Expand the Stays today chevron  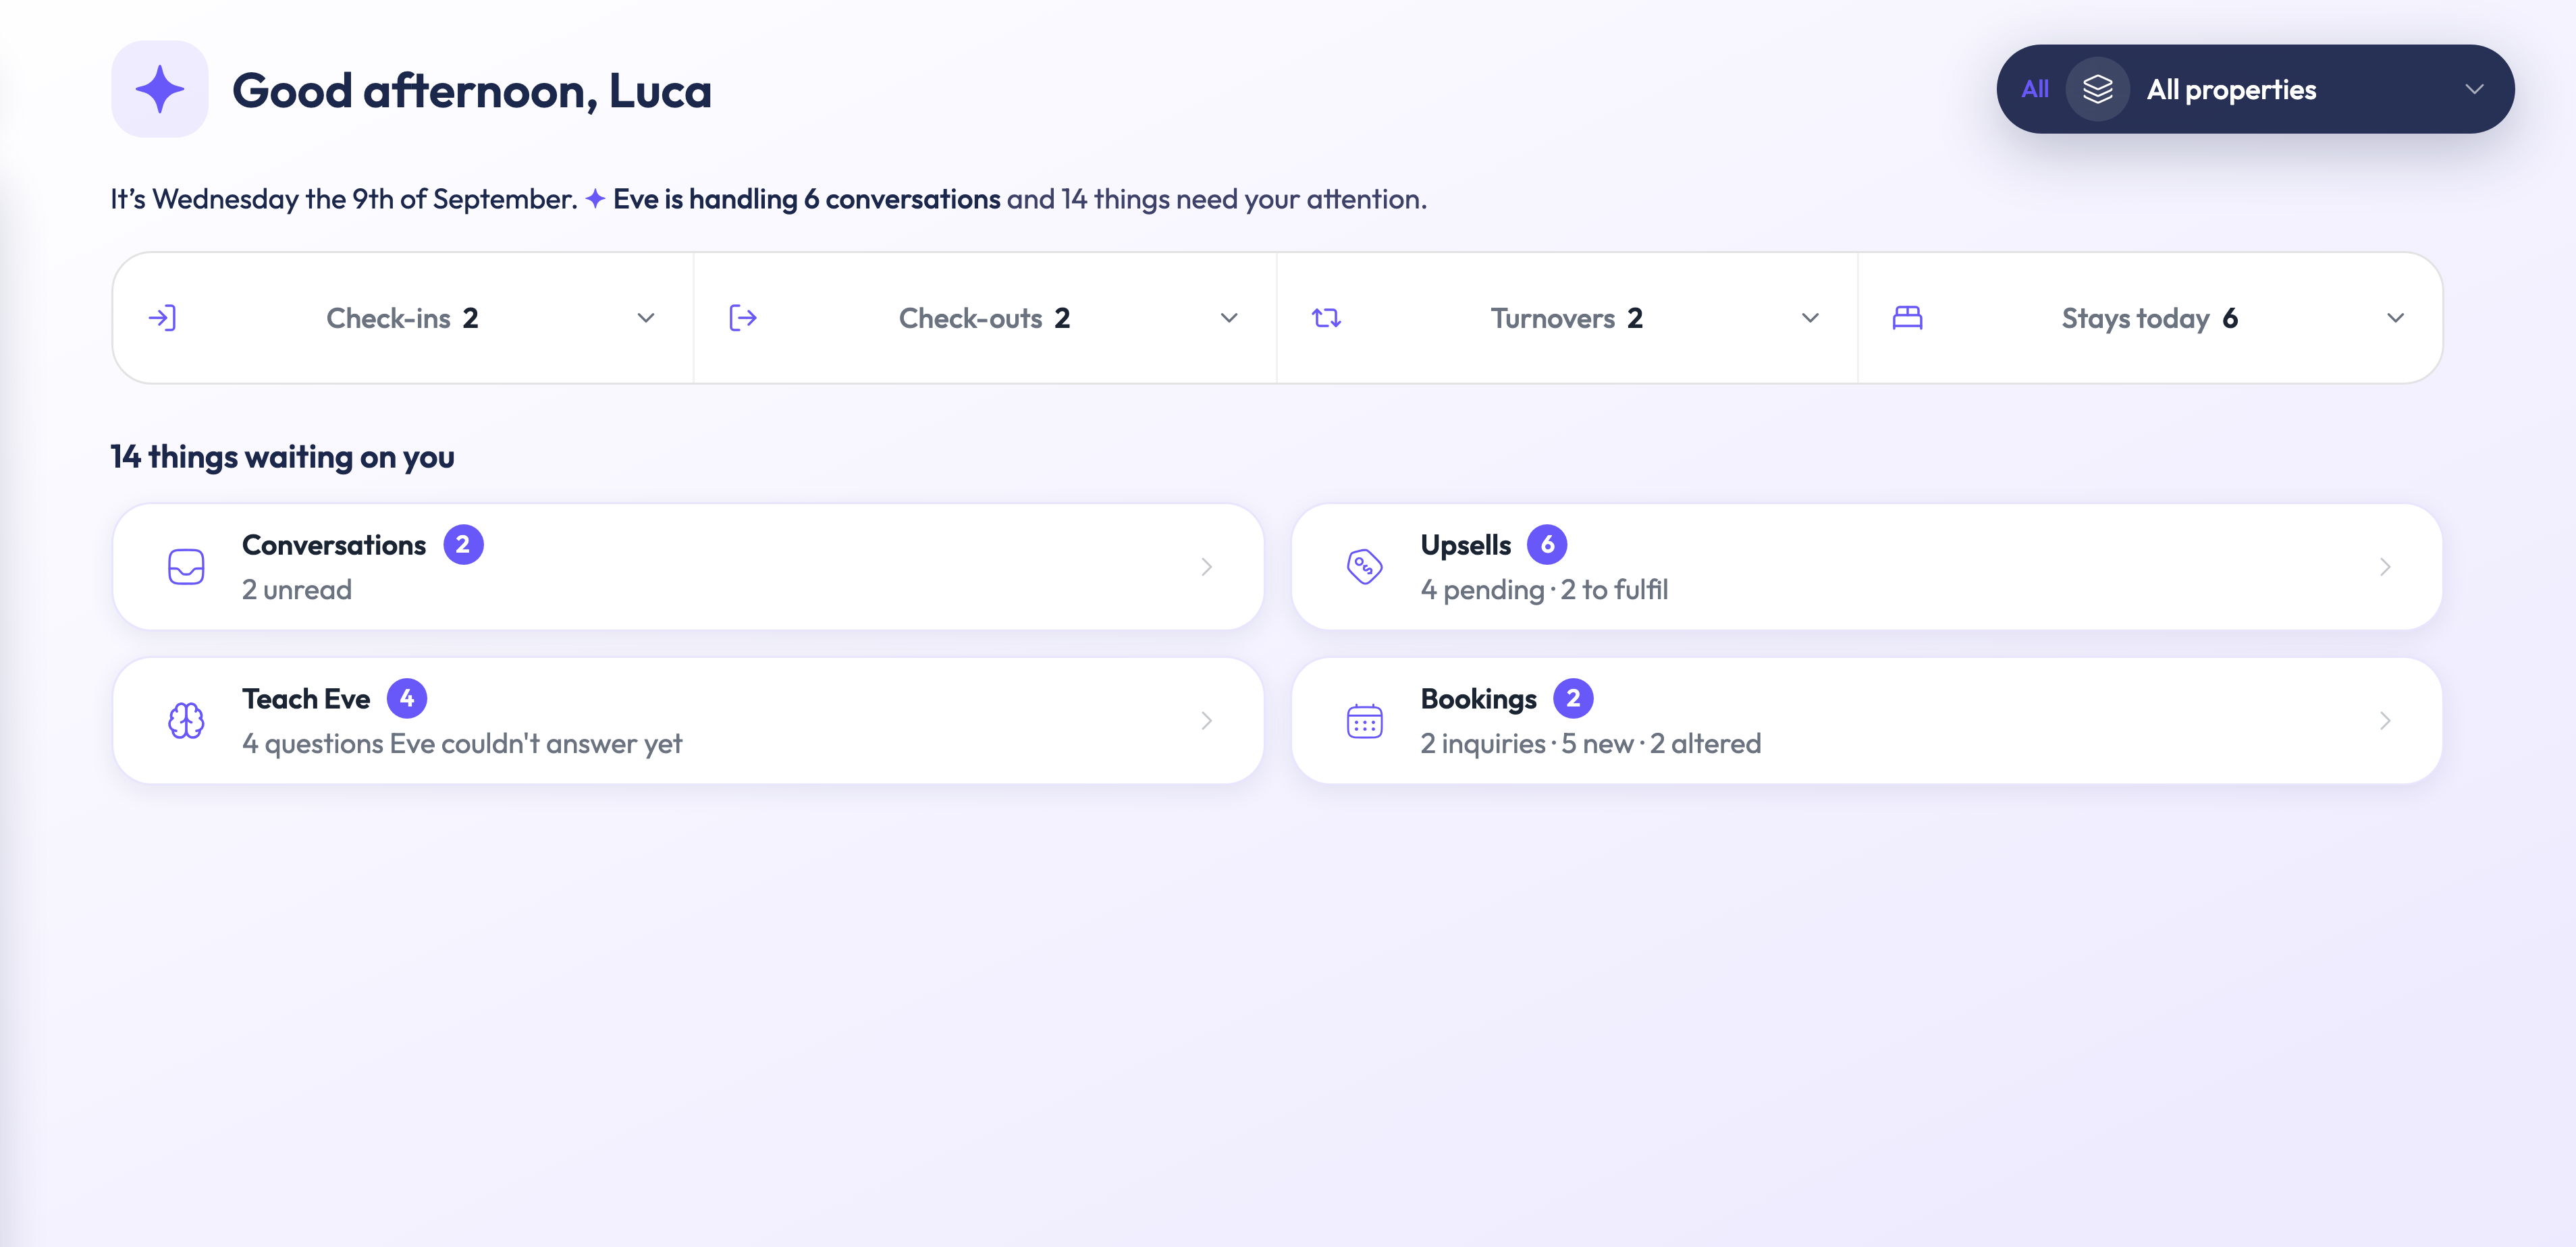(x=2395, y=318)
